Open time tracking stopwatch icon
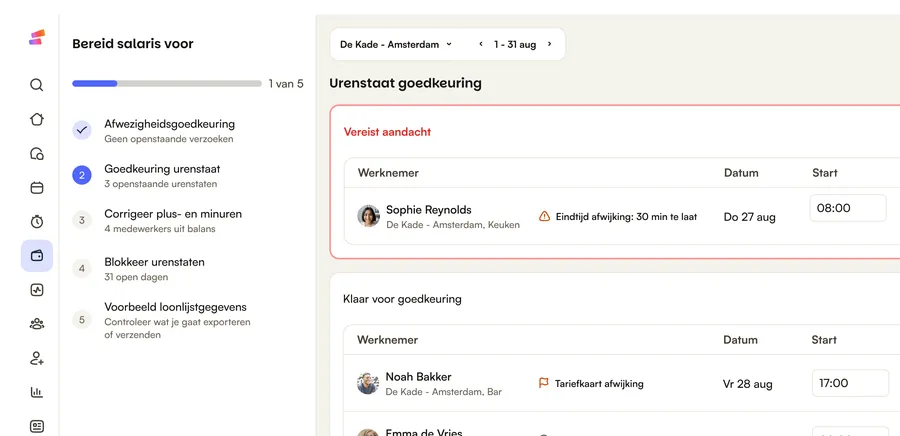 pyautogui.click(x=37, y=221)
